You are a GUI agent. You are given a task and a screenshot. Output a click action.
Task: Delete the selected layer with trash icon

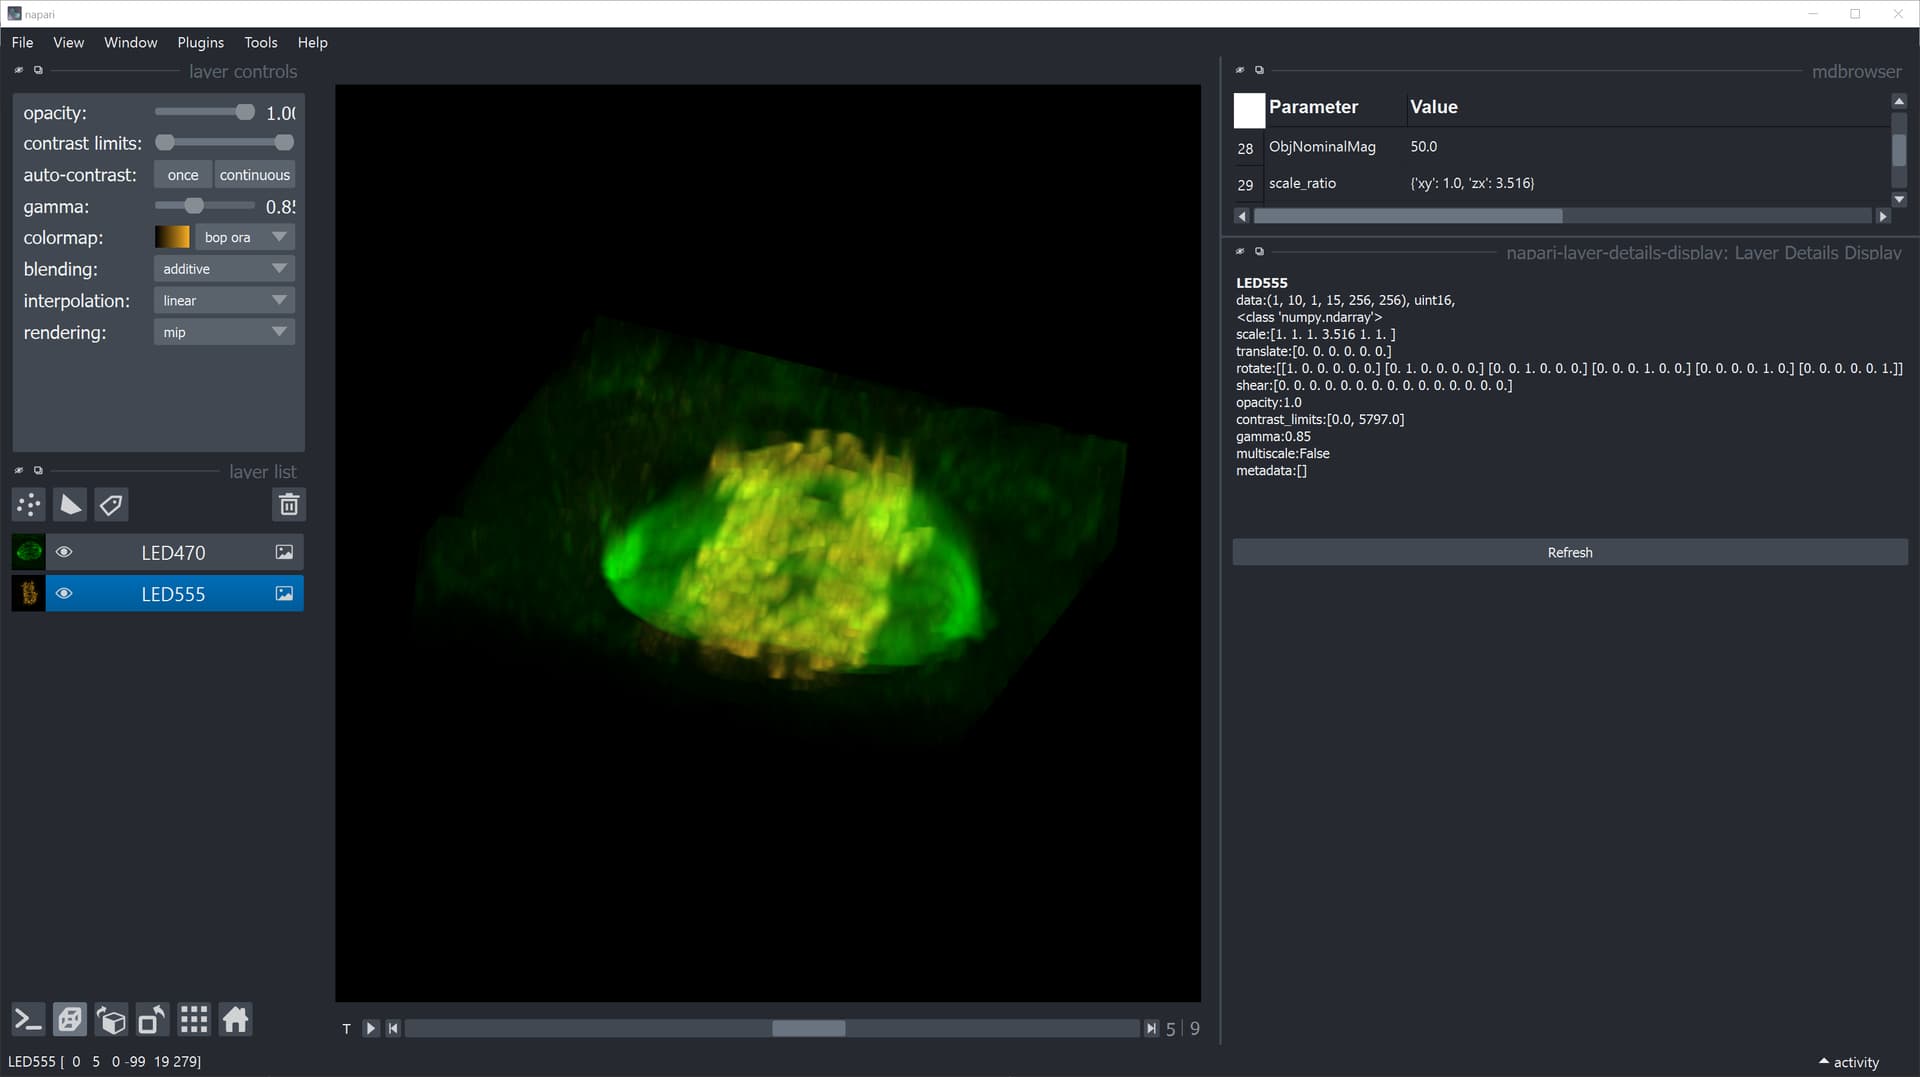289,504
